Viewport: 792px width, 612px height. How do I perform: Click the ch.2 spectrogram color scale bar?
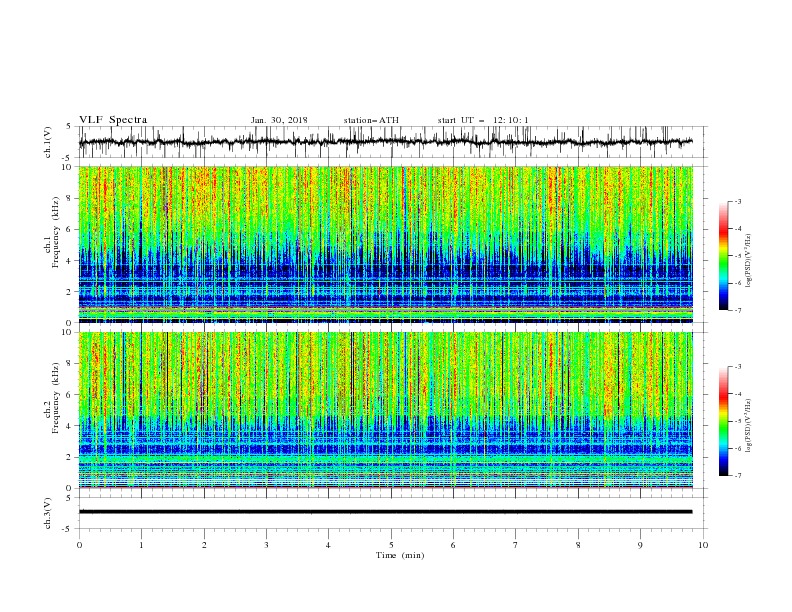point(724,421)
